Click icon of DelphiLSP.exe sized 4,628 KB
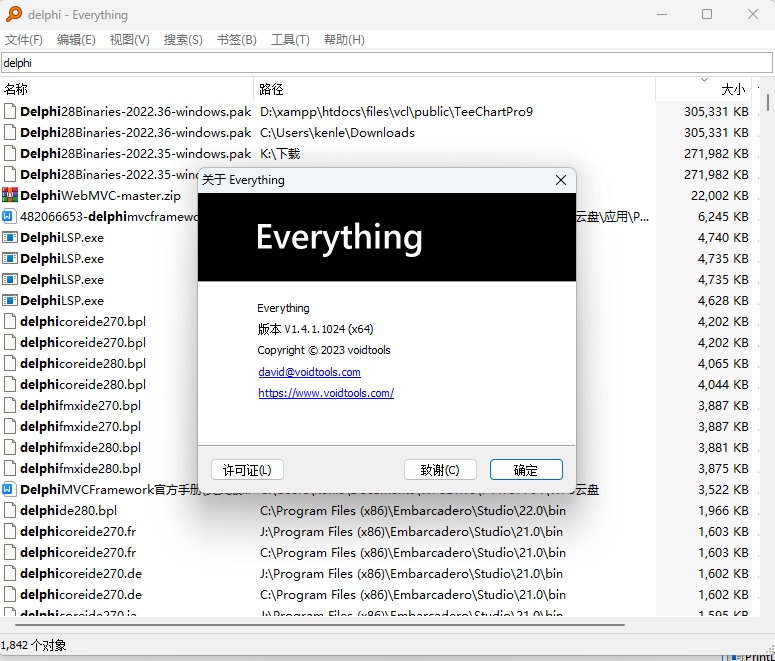The height and width of the screenshot is (661, 775). [x=10, y=300]
